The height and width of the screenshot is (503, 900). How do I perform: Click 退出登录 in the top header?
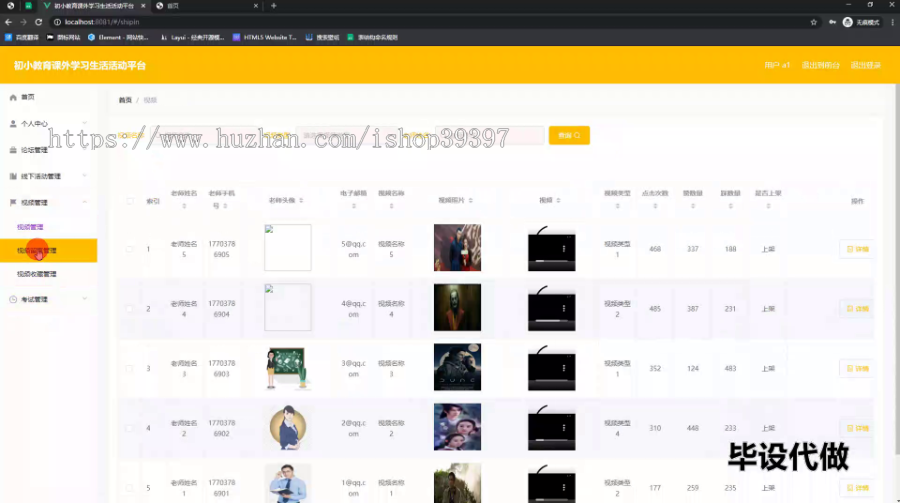(x=866, y=65)
